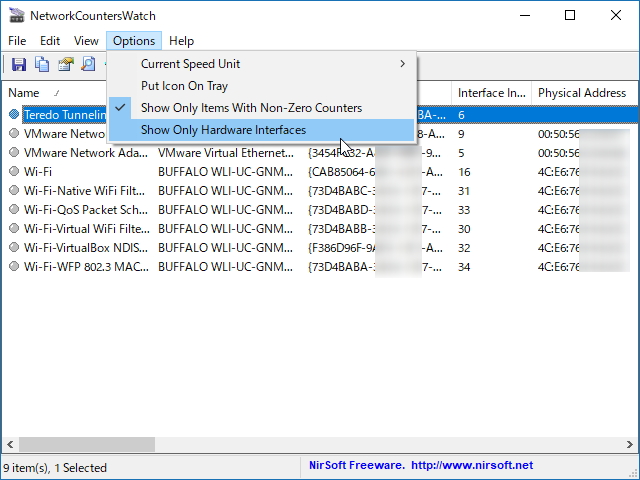Select the Wi-Fi-Native WiFi Filt... row
Viewport: 640px width, 480px height.
point(84,191)
